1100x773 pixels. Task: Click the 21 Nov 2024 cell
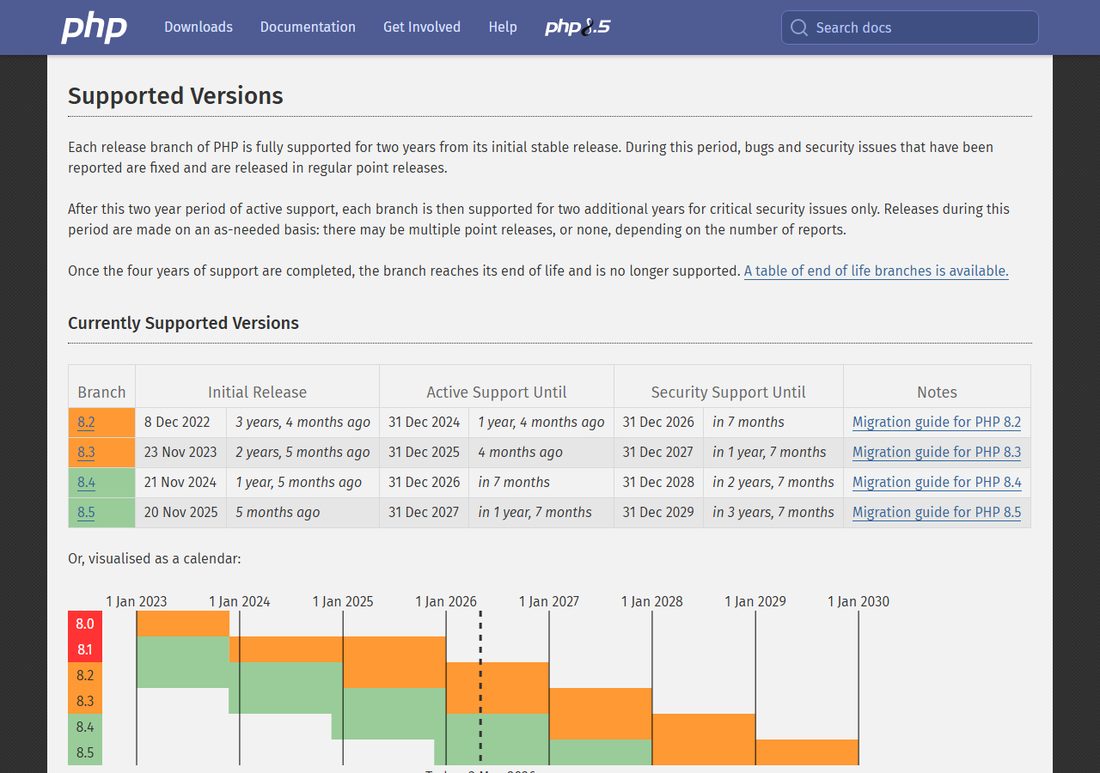[180, 483]
